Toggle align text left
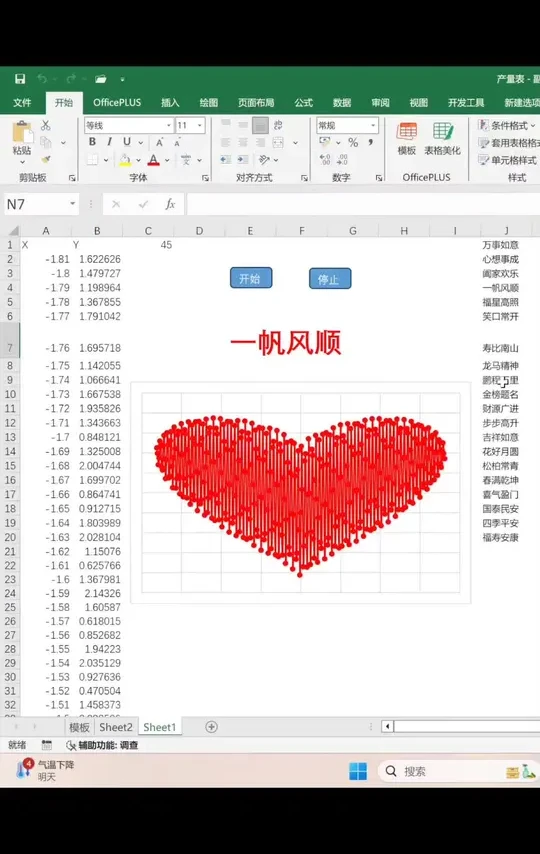540x854 pixels. (226, 143)
